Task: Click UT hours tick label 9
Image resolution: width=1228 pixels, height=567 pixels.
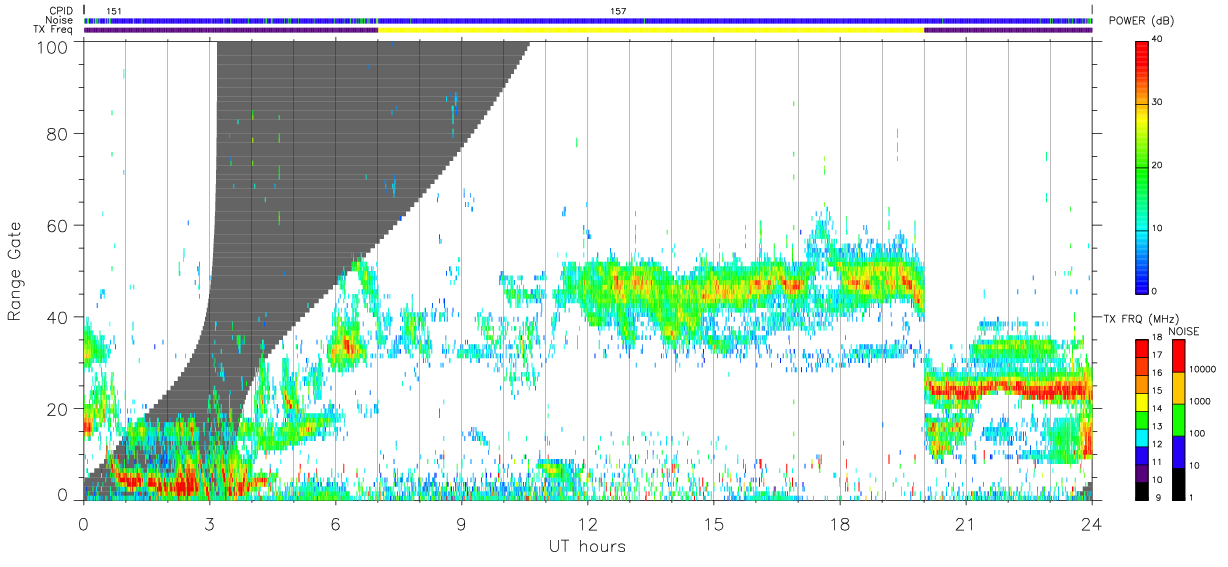Action: [462, 523]
